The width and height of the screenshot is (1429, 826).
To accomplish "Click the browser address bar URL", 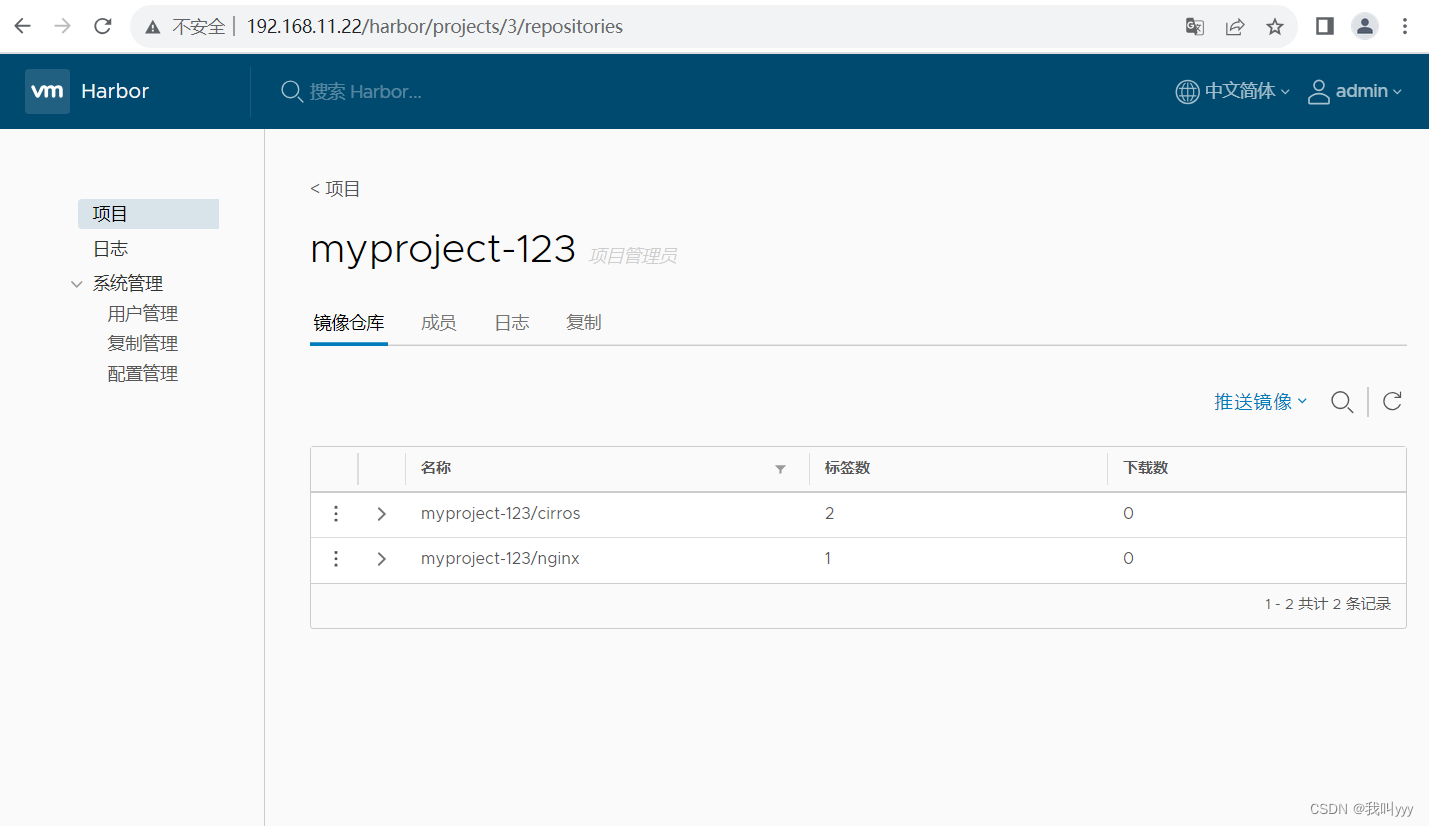I will 434,27.
